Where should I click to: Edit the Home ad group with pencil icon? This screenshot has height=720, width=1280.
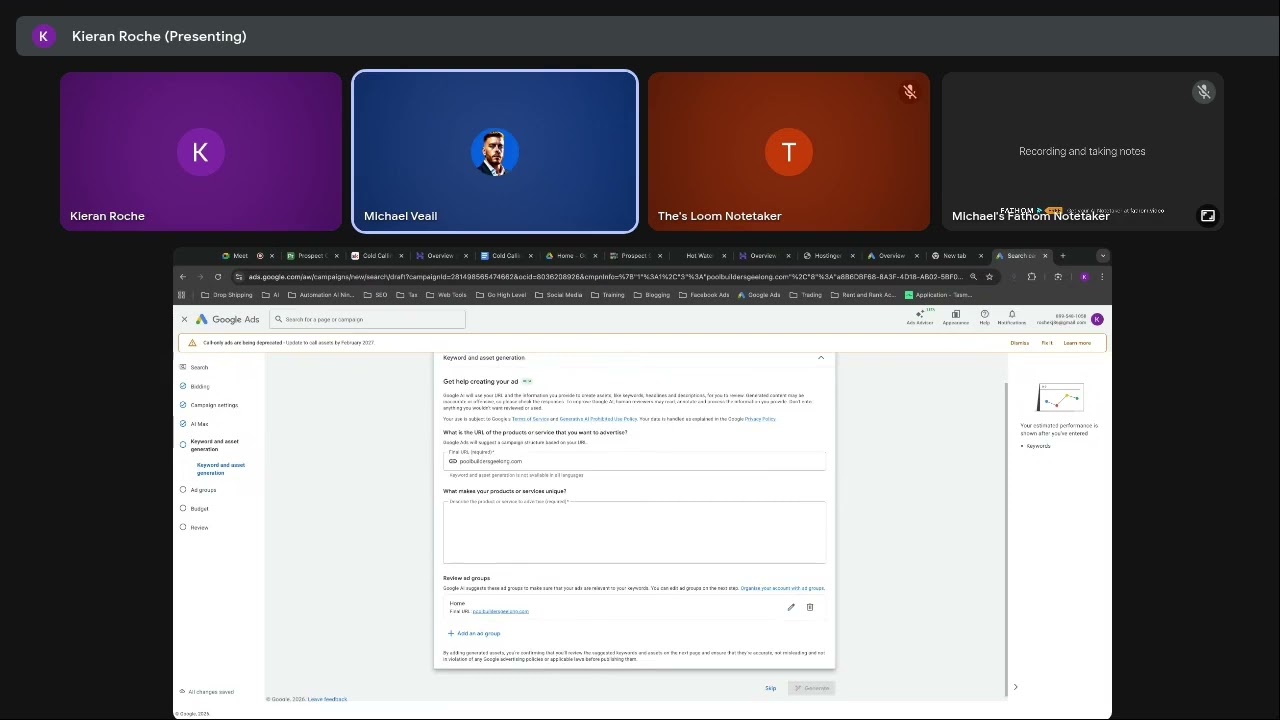point(791,607)
